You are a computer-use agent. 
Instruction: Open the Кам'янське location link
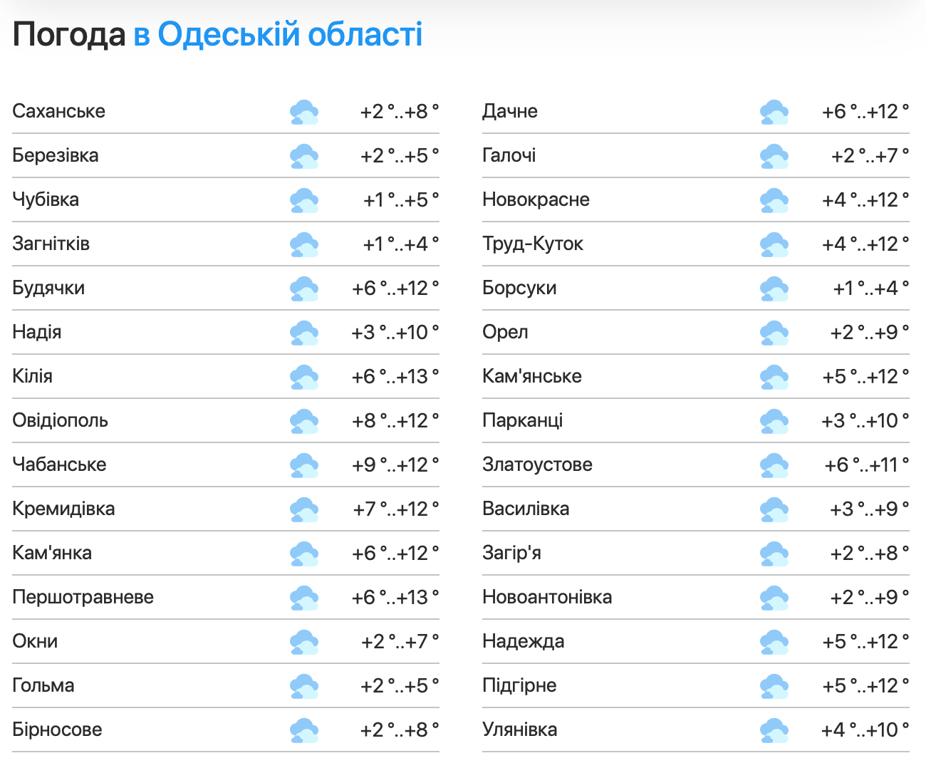pos(532,376)
